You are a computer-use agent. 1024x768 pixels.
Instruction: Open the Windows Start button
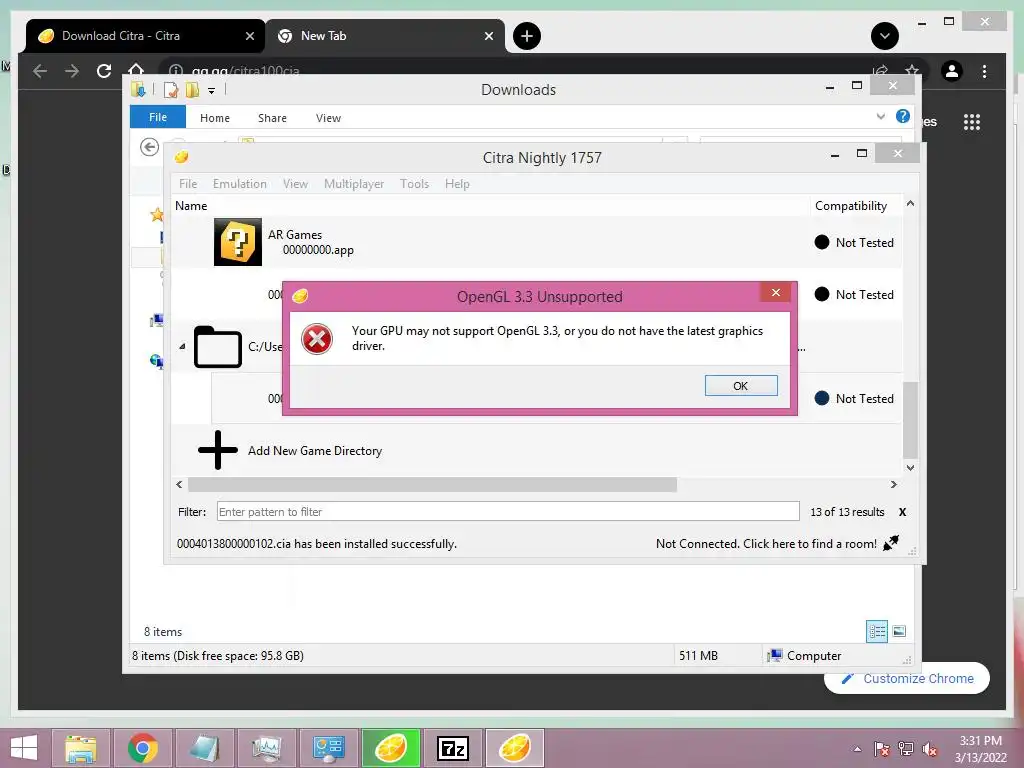(x=24, y=748)
